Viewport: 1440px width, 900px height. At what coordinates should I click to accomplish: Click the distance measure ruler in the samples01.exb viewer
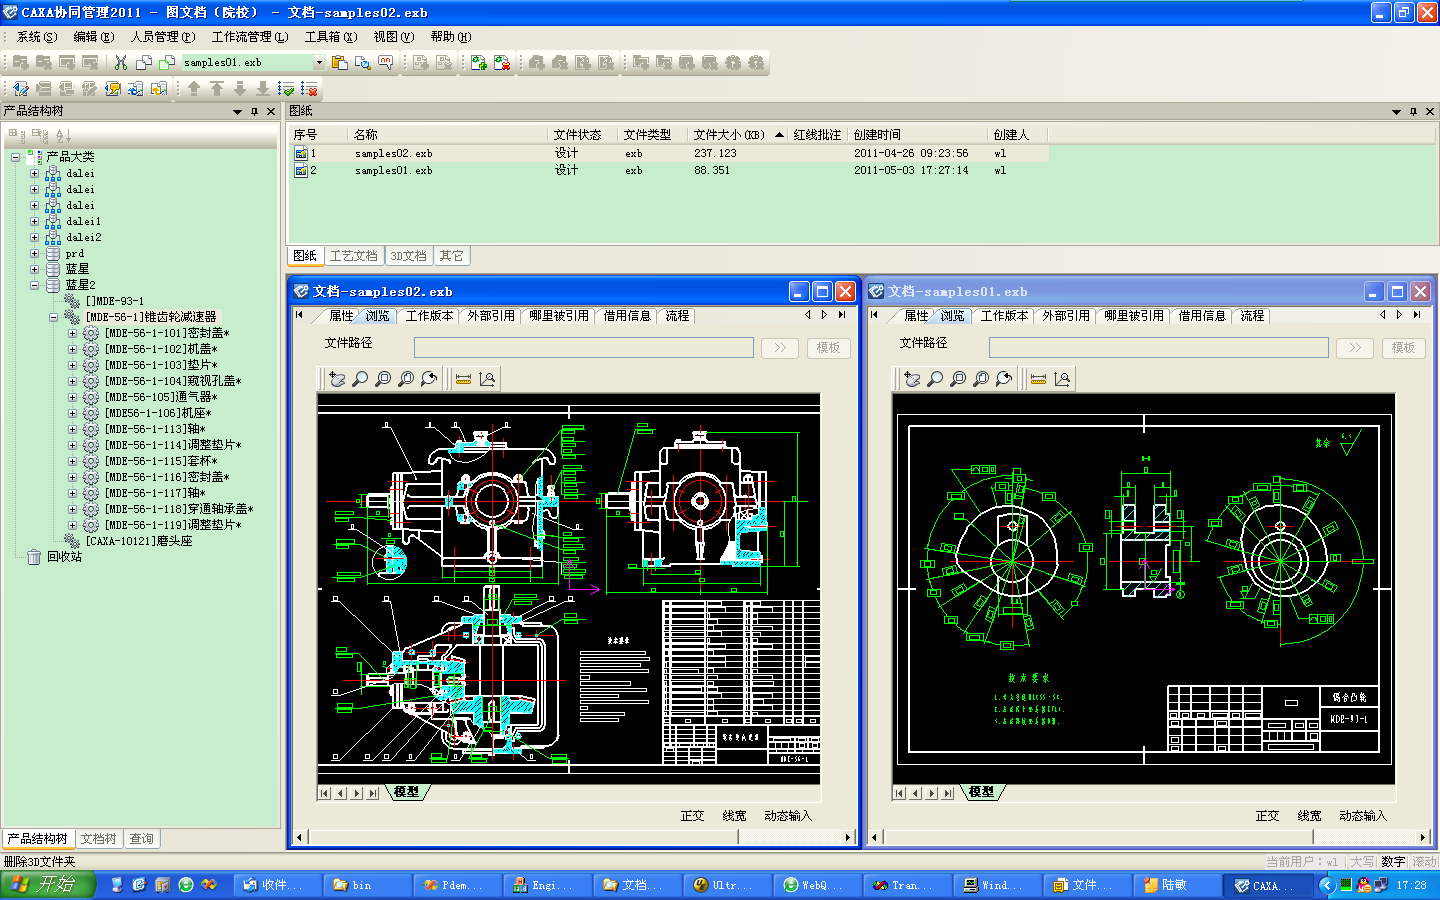pos(1038,379)
